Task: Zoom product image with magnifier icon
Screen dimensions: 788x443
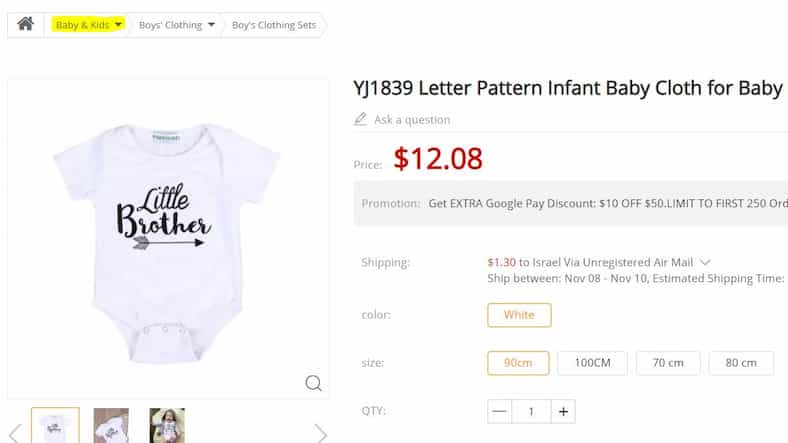Action: pos(313,383)
